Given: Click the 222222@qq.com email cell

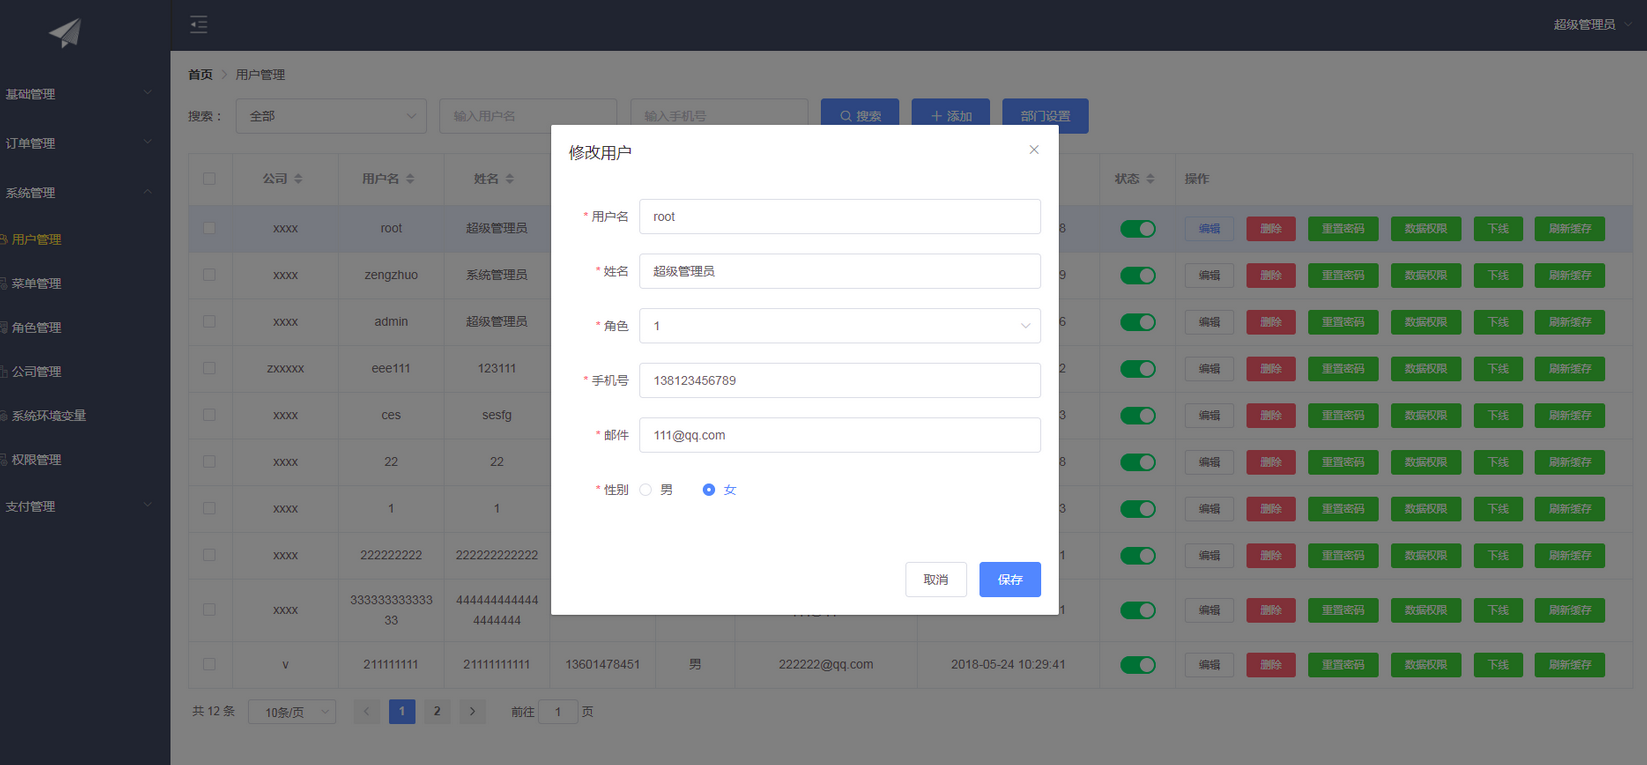Looking at the screenshot, I should (826, 665).
